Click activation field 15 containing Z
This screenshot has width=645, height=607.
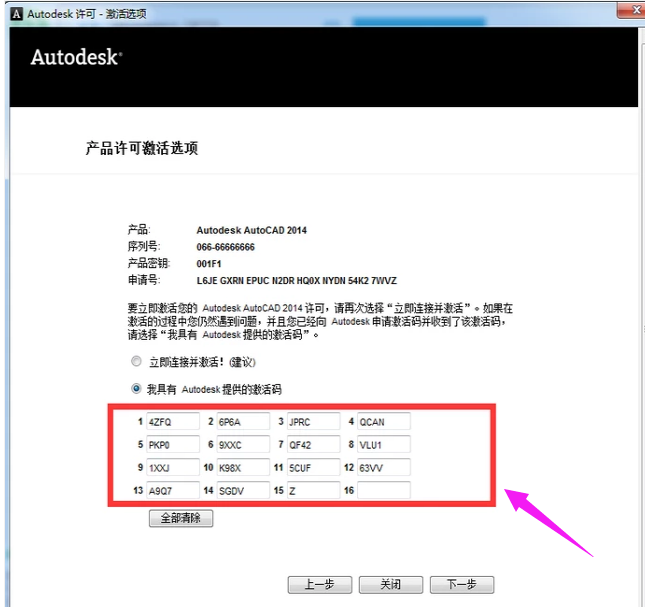[313, 491]
